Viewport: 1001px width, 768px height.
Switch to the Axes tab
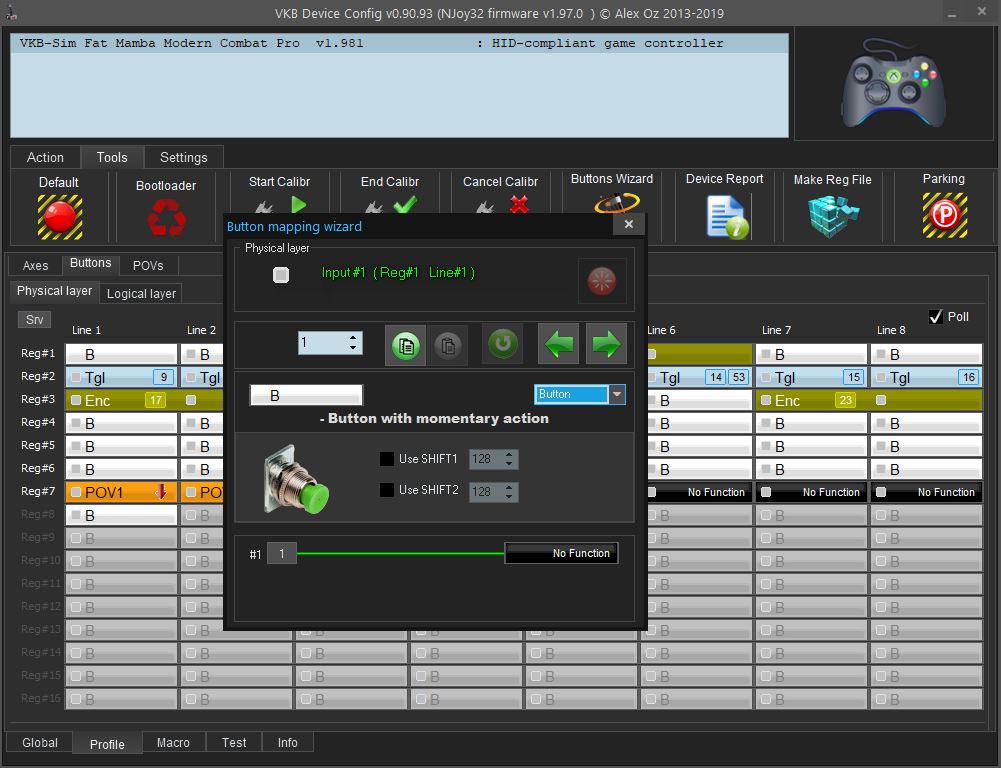36,266
